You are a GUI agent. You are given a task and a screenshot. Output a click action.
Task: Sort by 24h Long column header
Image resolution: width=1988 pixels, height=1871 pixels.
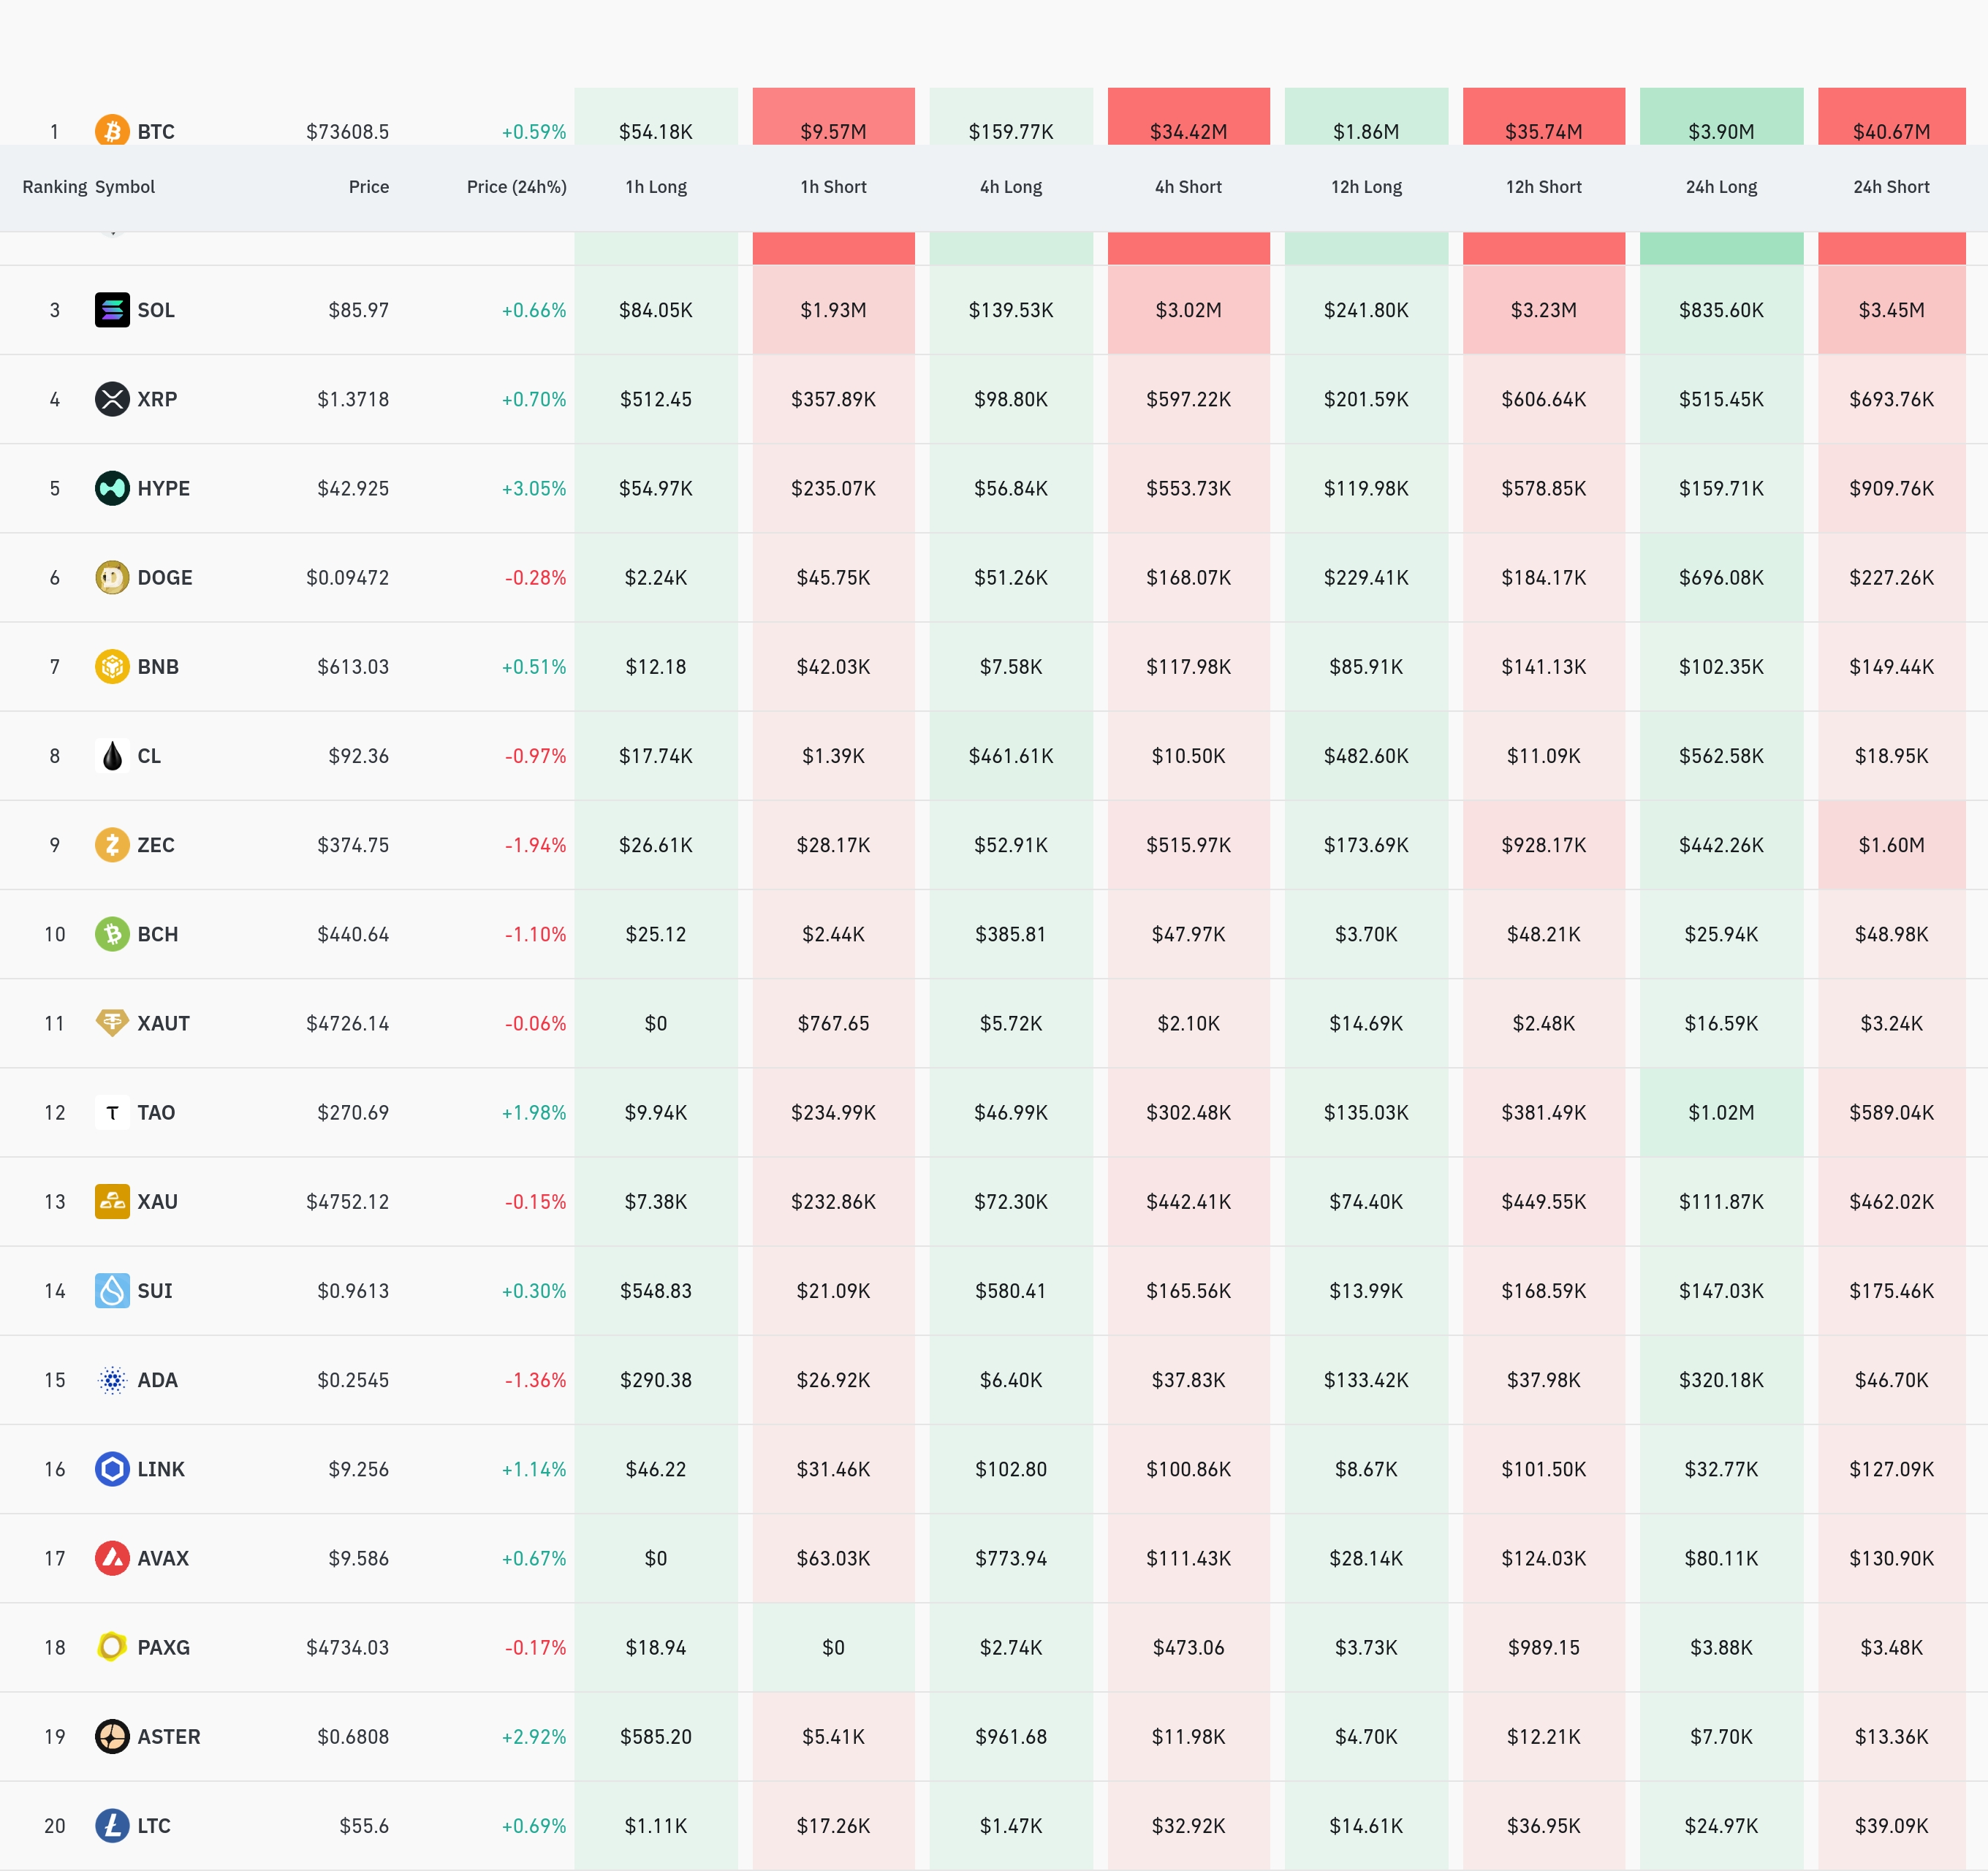[1721, 187]
